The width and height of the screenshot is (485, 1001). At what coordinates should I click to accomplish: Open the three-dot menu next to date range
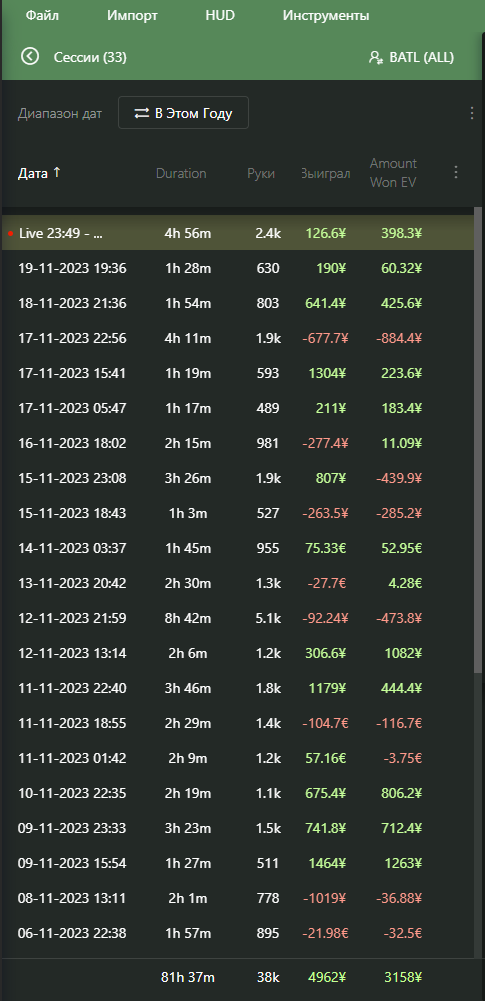click(x=472, y=113)
